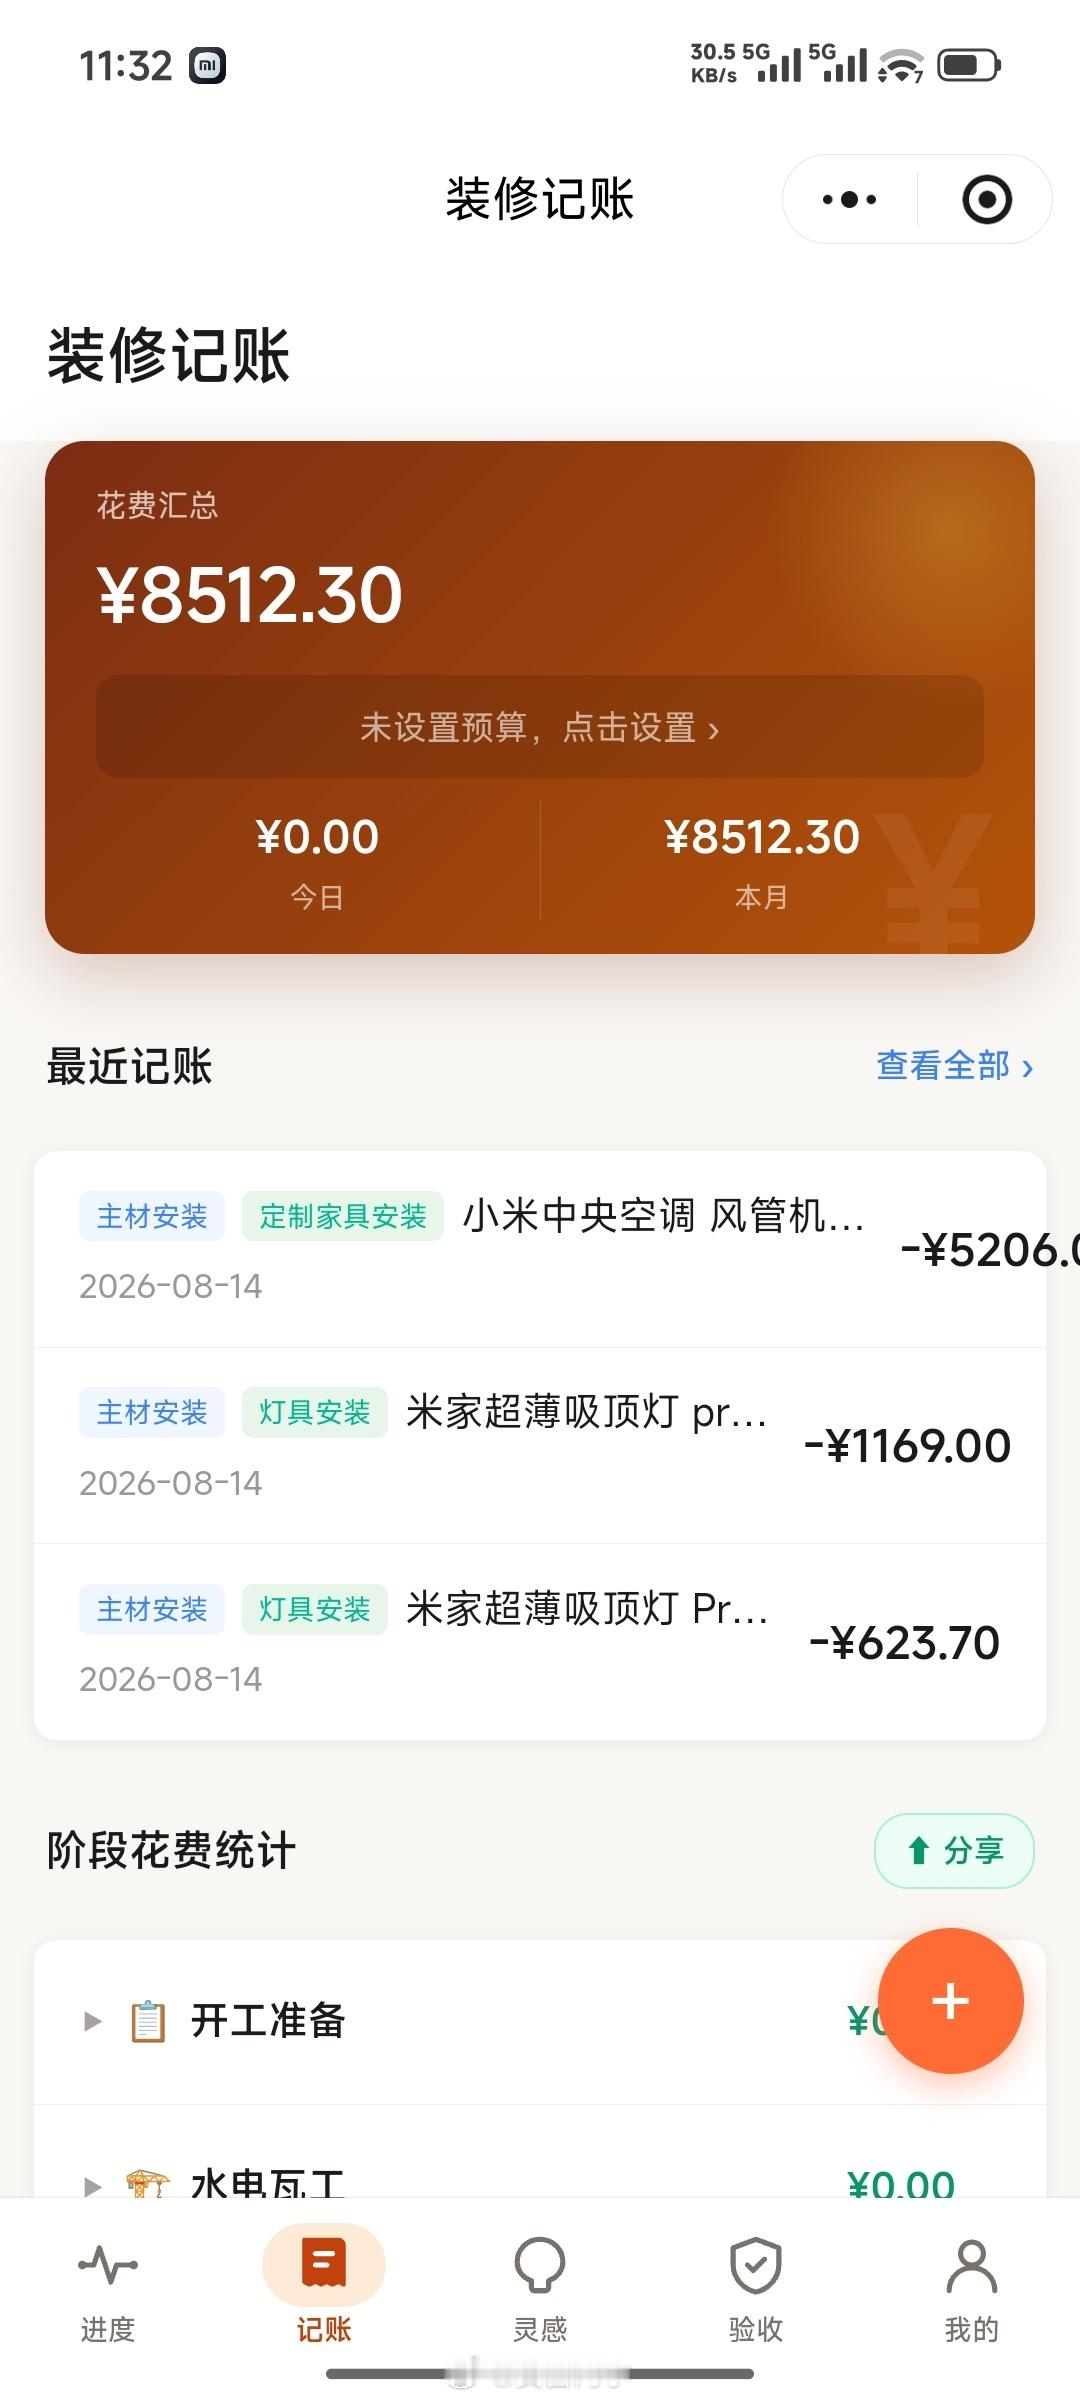Image resolution: width=1080 pixels, height=2400 pixels.
Task: Click the battery indicator in status bar
Action: [968, 66]
